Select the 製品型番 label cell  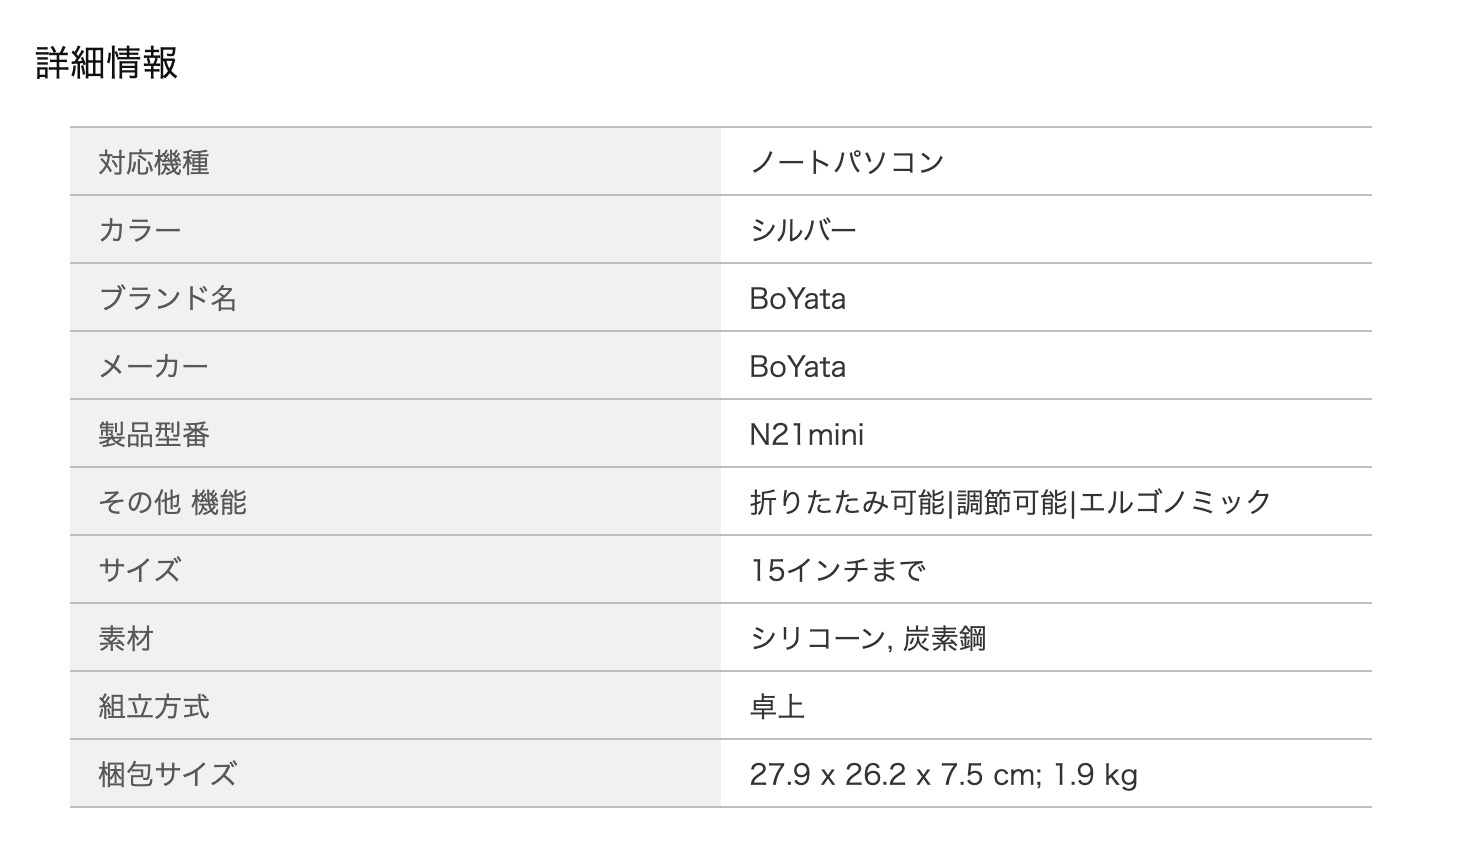point(395,434)
